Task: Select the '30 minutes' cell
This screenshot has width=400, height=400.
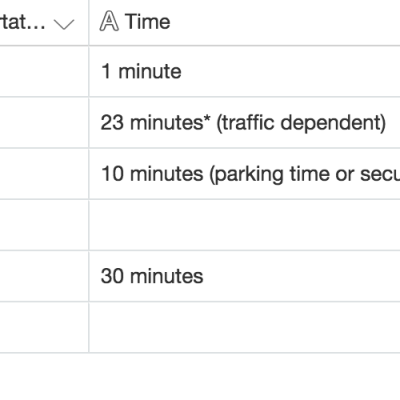Action: (x=245, y=276)
